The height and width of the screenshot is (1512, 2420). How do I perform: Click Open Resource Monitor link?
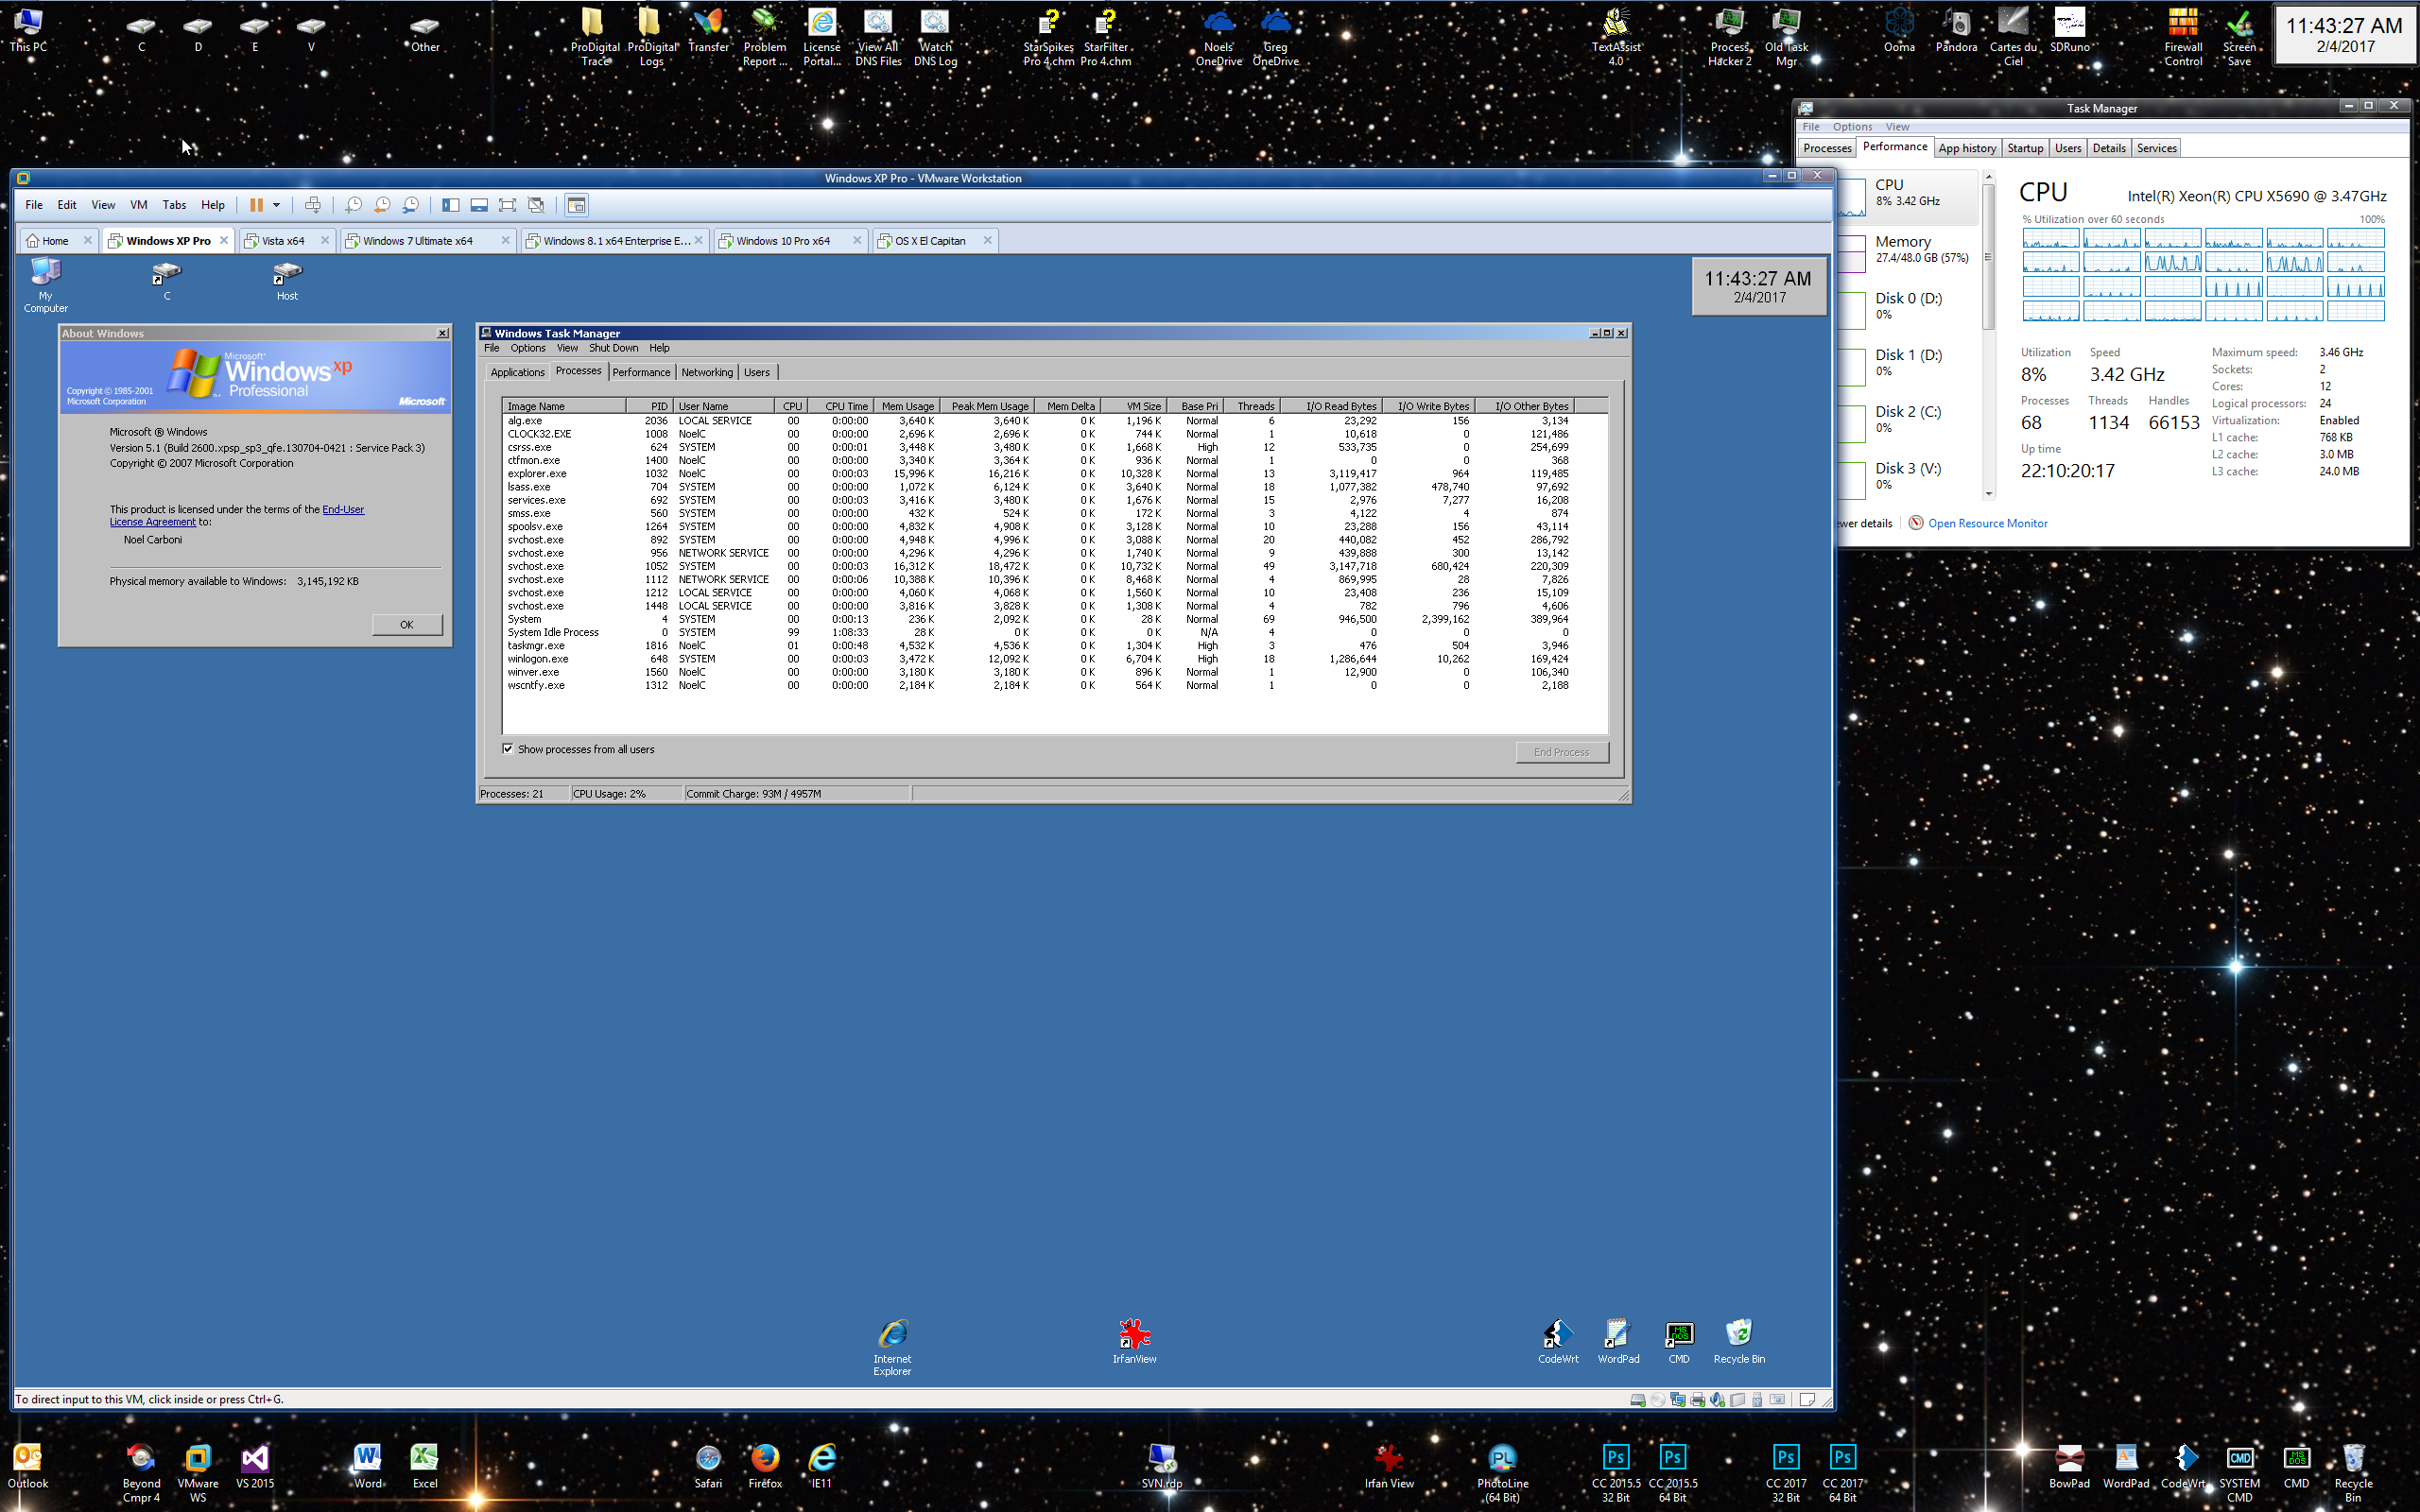1987,523
